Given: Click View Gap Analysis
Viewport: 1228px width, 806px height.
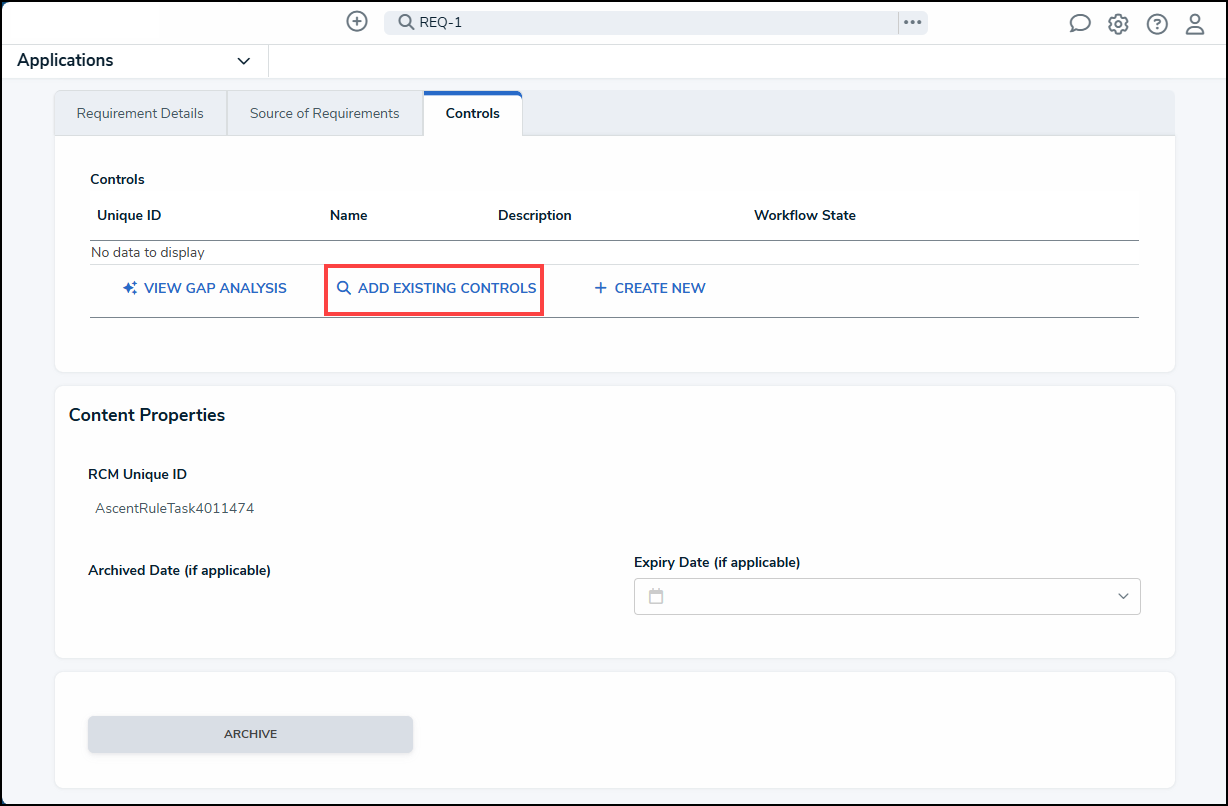Looking at the screenshot, I should pyautogui.click(x=204, y=288).
